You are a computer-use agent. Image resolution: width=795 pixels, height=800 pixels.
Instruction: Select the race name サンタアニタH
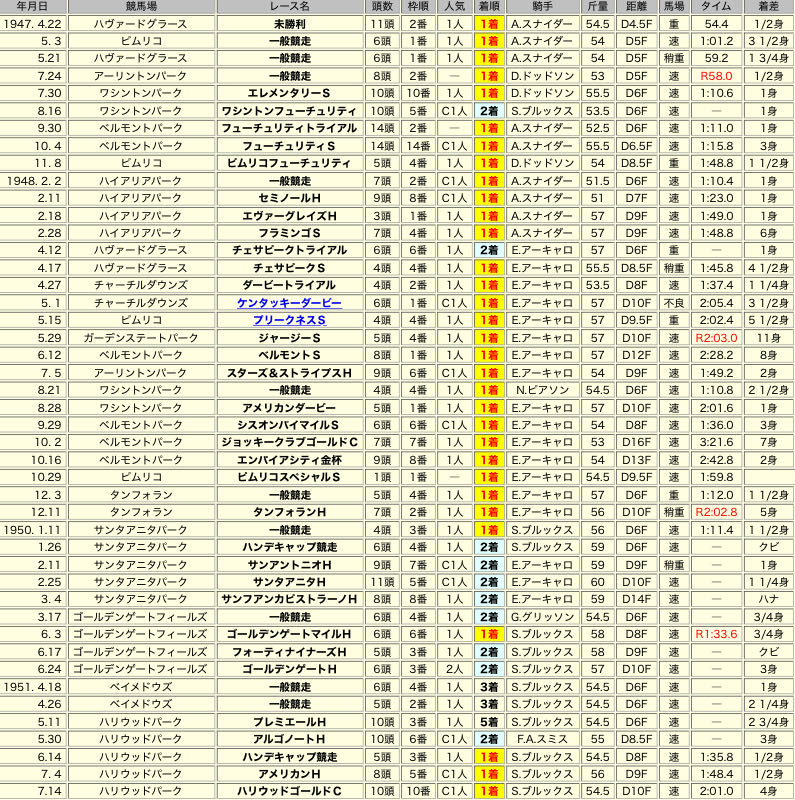[x=289, y=582]
